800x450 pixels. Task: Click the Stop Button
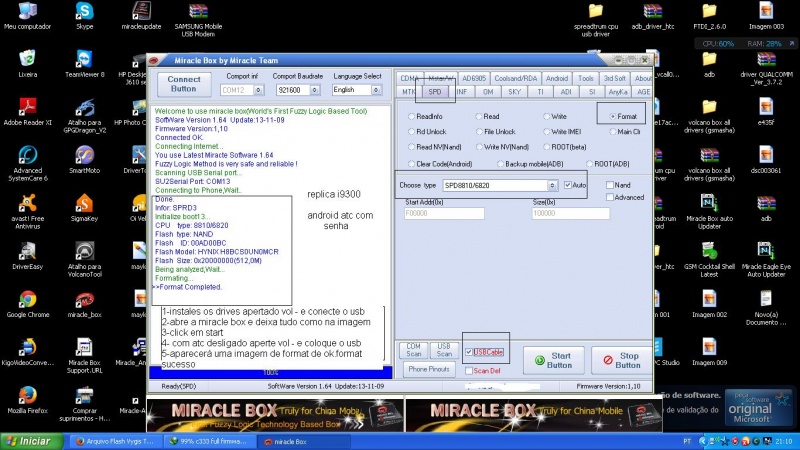(x=621, y=360)
